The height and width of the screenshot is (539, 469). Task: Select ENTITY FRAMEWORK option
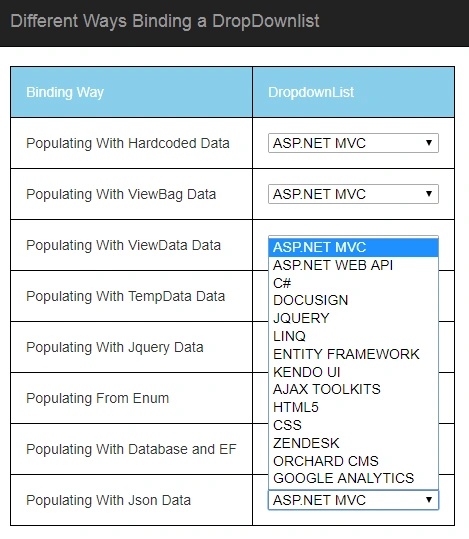pos(353,354)
